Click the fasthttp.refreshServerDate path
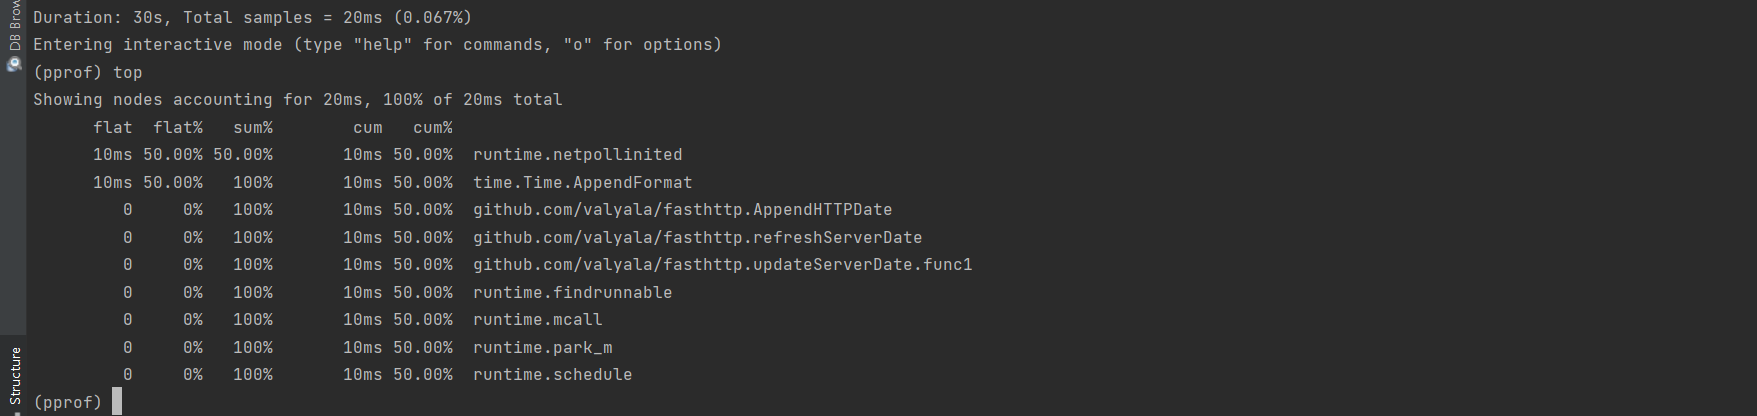 [x=697, y=238]
